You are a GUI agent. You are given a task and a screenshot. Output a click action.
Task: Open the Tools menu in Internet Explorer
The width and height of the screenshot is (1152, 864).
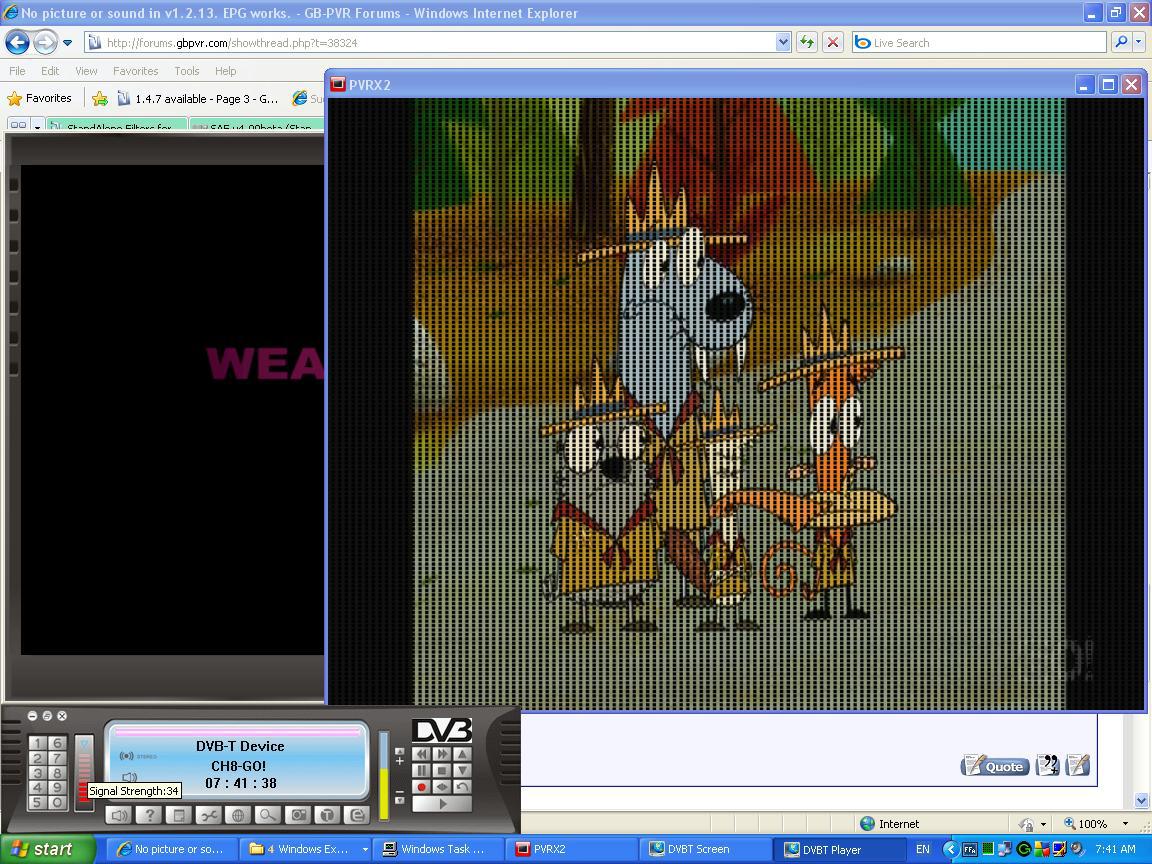187,71
